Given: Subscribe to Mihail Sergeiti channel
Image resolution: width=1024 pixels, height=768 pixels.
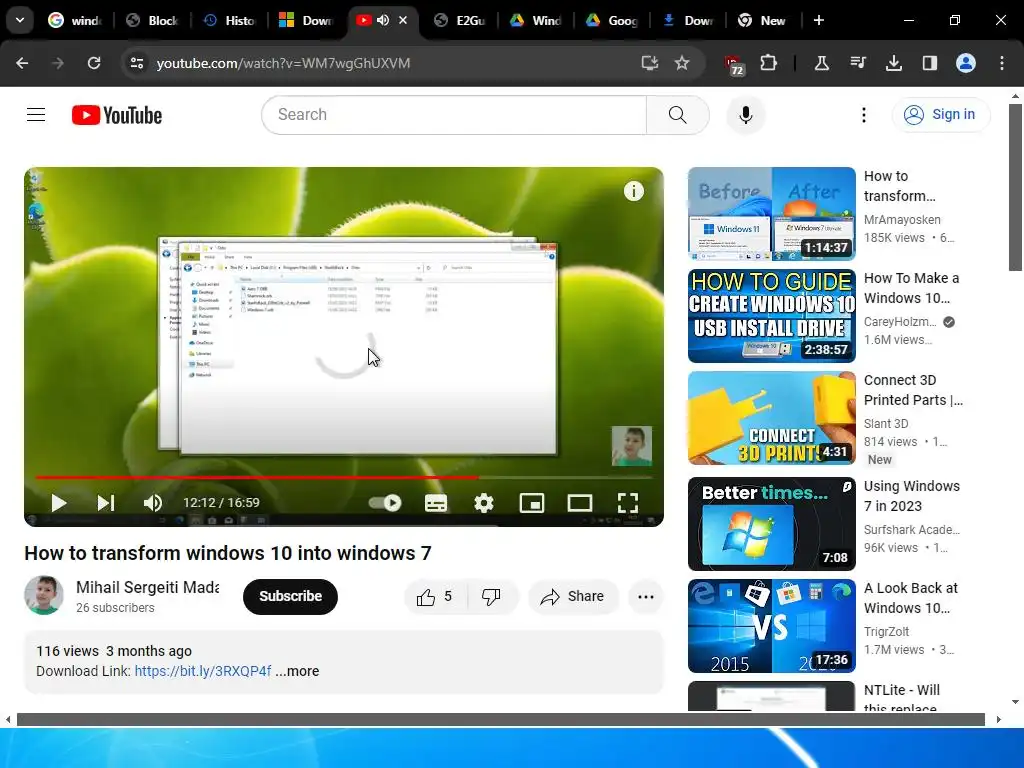Looking at the screenshot, I should click(290, 596).
